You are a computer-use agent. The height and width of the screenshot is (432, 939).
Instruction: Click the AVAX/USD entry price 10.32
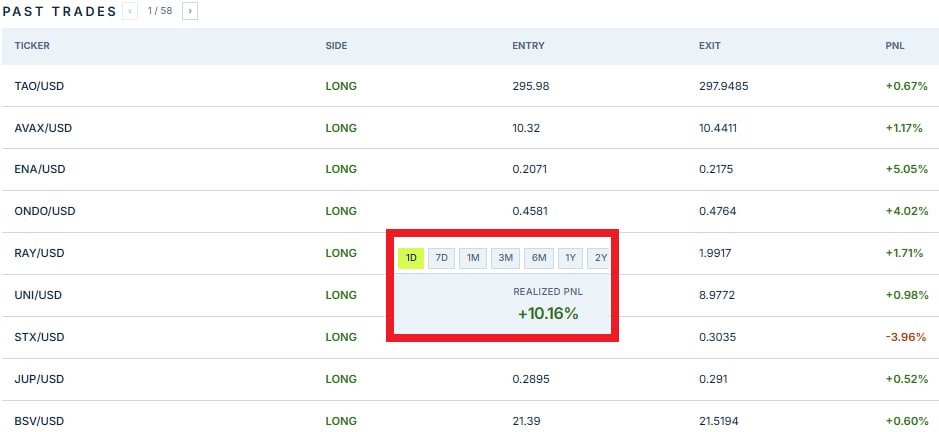526,128
